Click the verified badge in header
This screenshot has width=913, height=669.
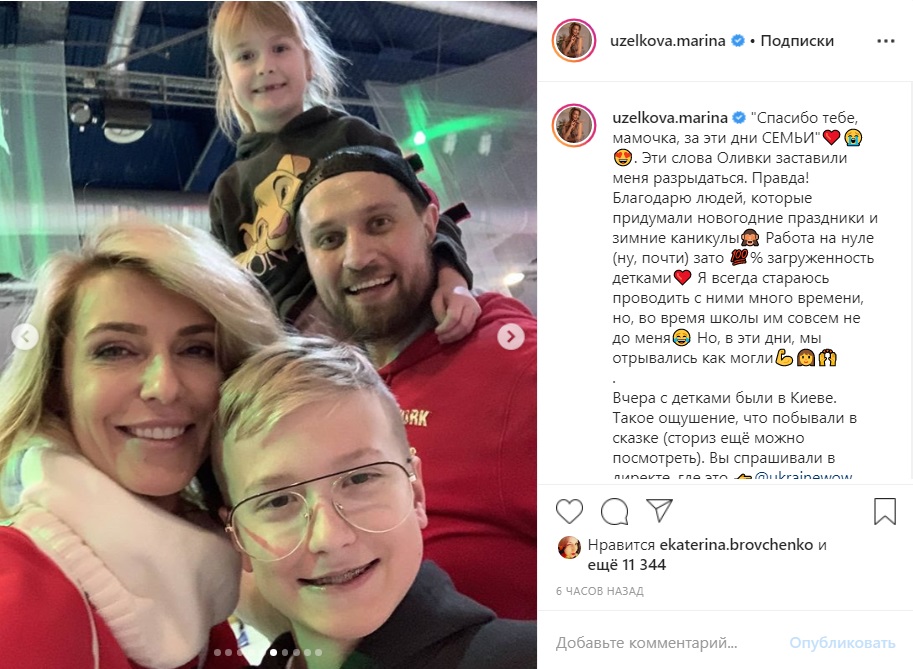pos(738,41)
